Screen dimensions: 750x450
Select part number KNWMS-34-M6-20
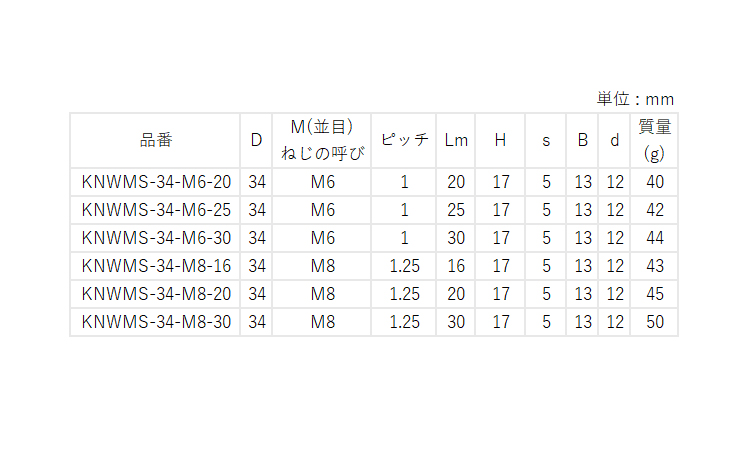[155, 182]
